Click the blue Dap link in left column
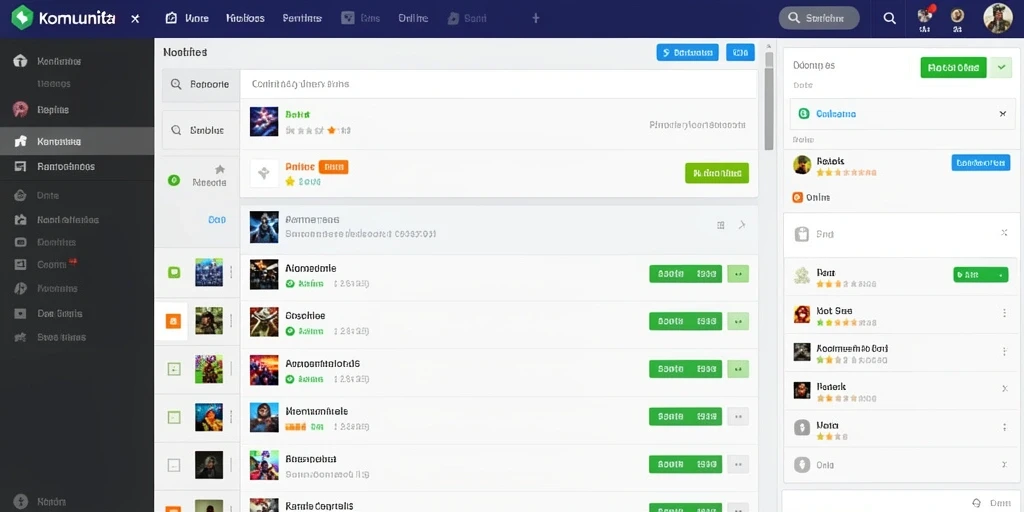Screen dimensions: 1024x512 [217, 220]
